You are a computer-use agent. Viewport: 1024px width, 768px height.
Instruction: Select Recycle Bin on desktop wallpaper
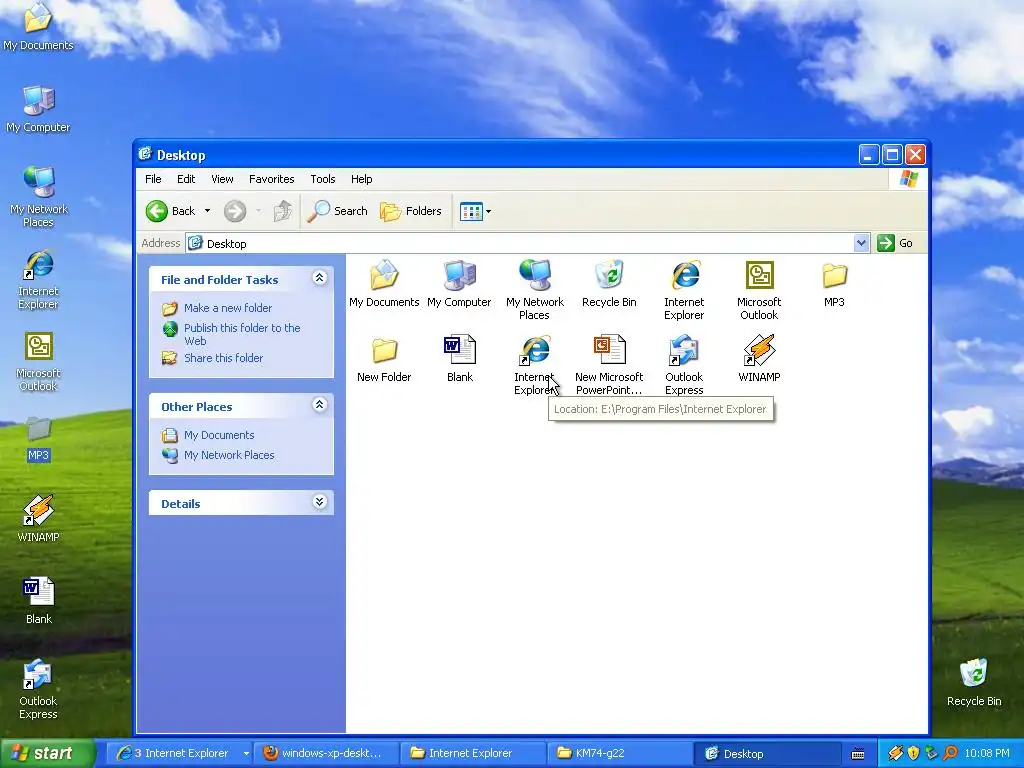[x=974, y=682]
